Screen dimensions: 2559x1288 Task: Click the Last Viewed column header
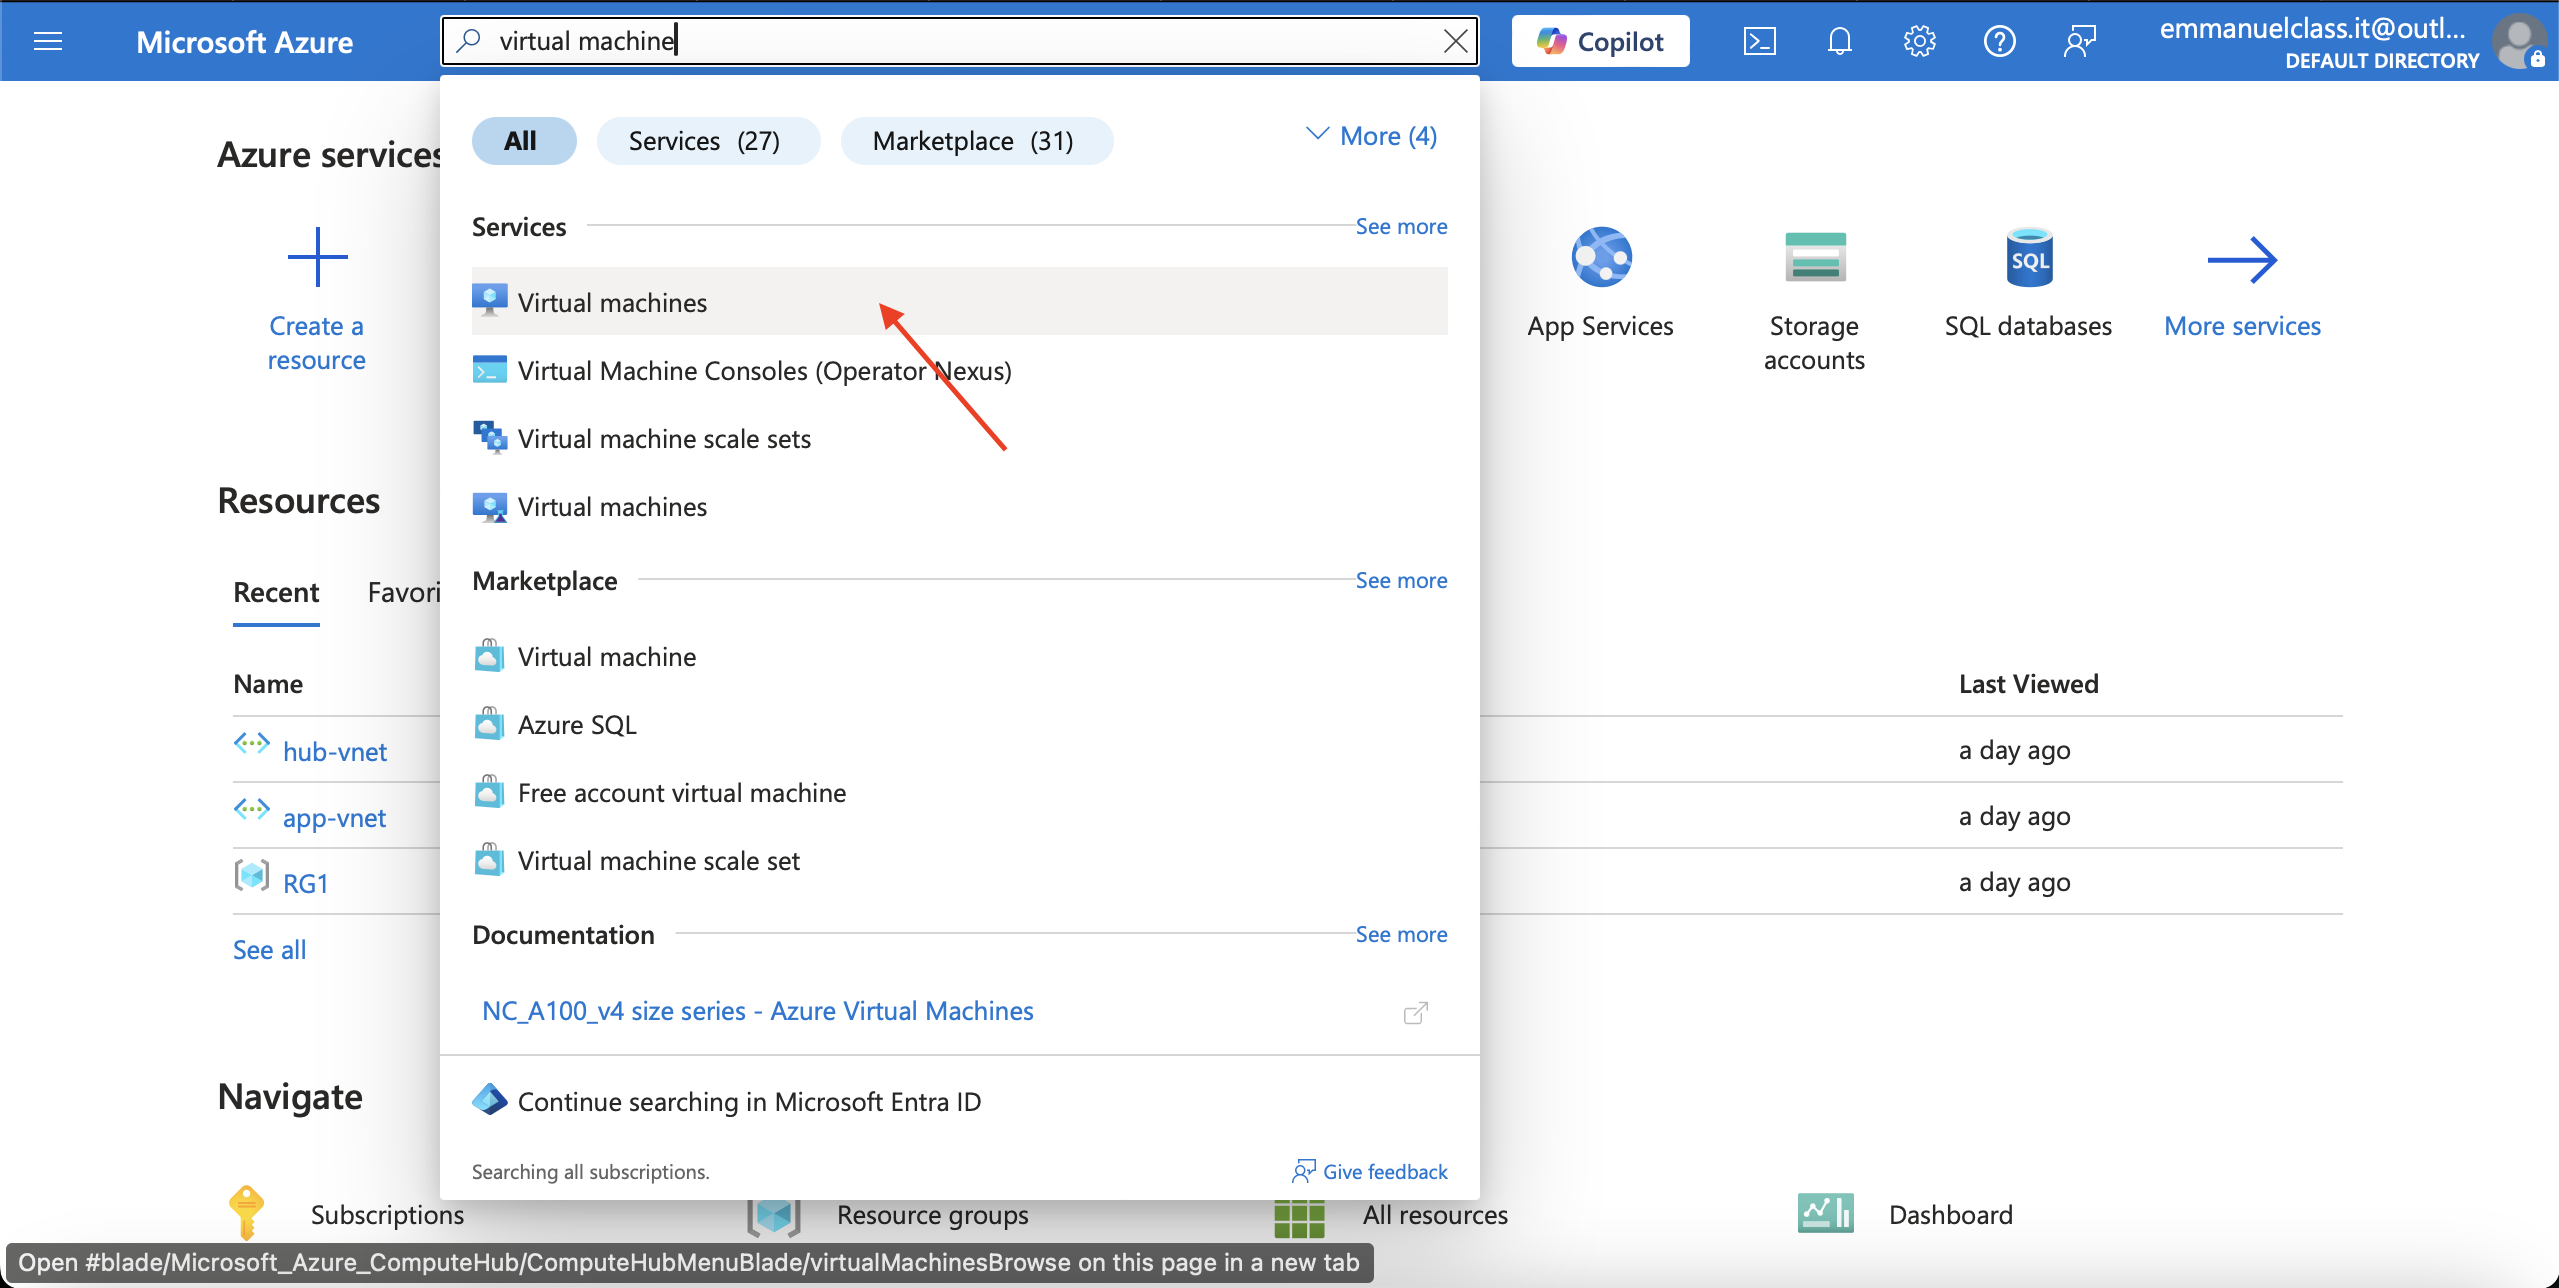tap(2028, 684)
